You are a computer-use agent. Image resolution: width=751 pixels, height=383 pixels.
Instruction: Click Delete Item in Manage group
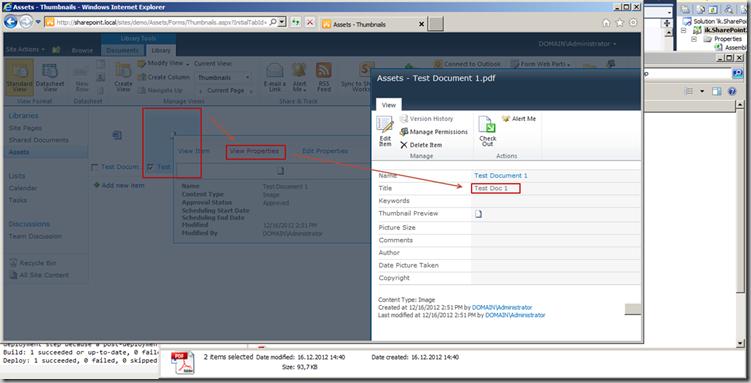[x=421, y=145]
